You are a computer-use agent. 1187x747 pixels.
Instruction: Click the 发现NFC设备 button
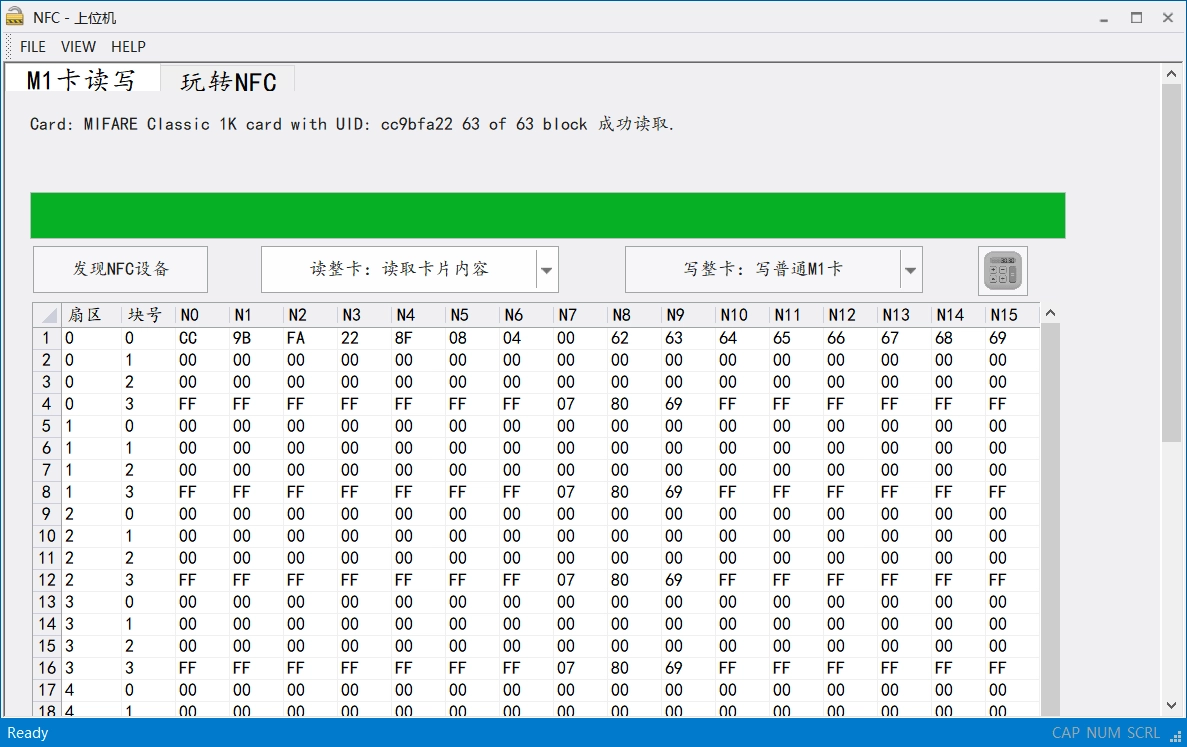point(120,269)
